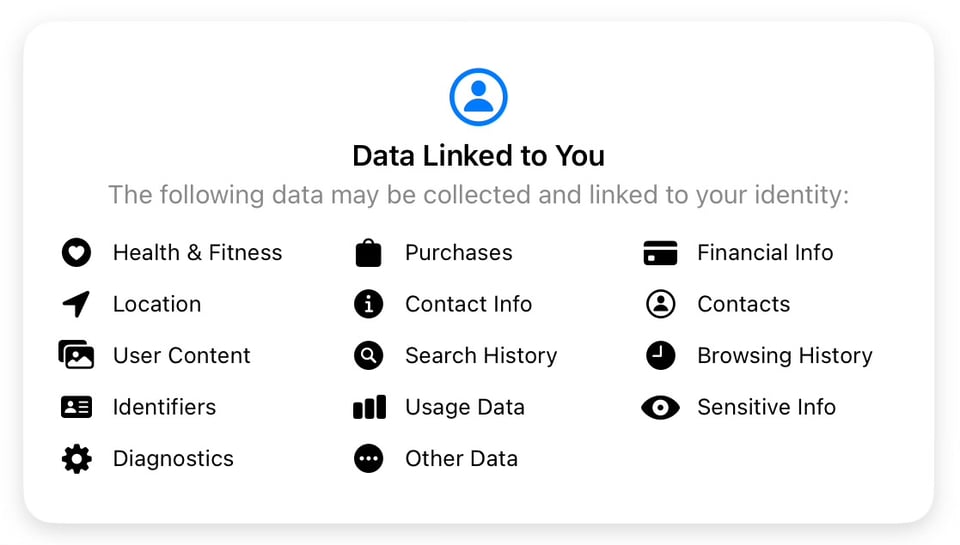
Task: Click the Financial Info label text
Action: (765, 253)
